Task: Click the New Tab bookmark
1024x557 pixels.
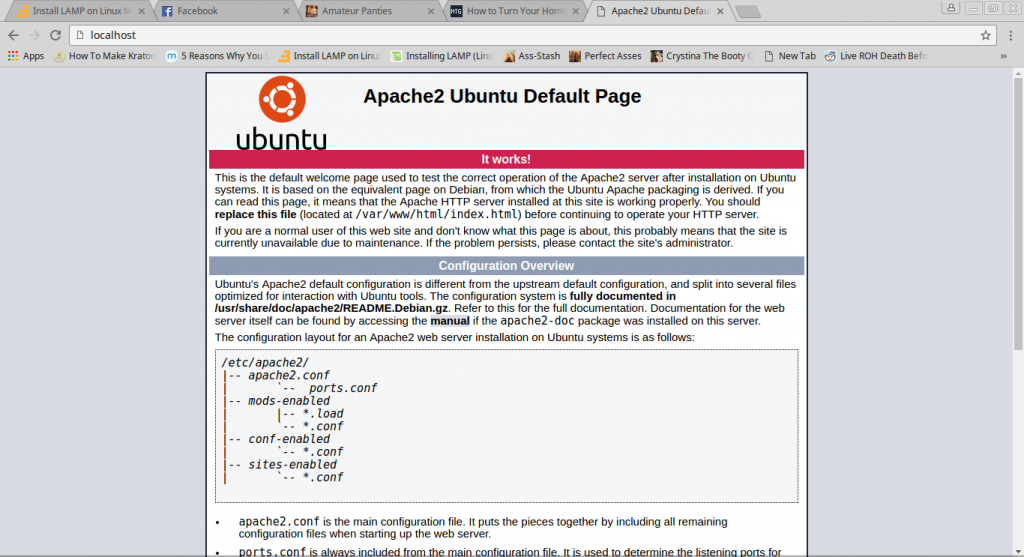Action: click(789, 56)
